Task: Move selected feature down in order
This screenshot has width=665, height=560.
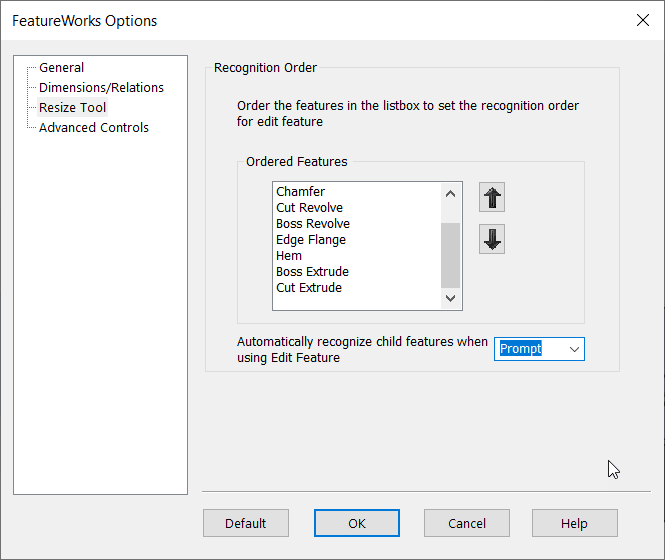Action: pos(492,239)
